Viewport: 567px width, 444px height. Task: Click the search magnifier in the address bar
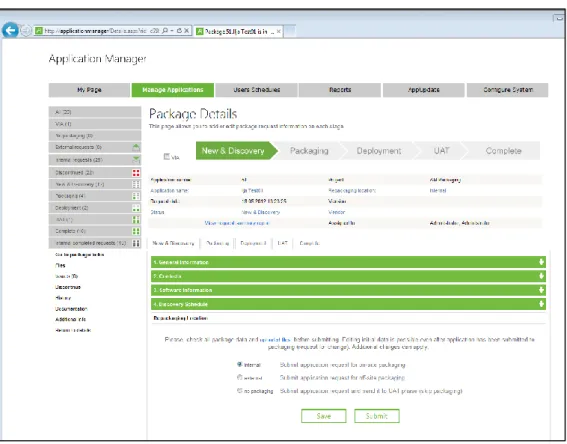click(165, 31)
